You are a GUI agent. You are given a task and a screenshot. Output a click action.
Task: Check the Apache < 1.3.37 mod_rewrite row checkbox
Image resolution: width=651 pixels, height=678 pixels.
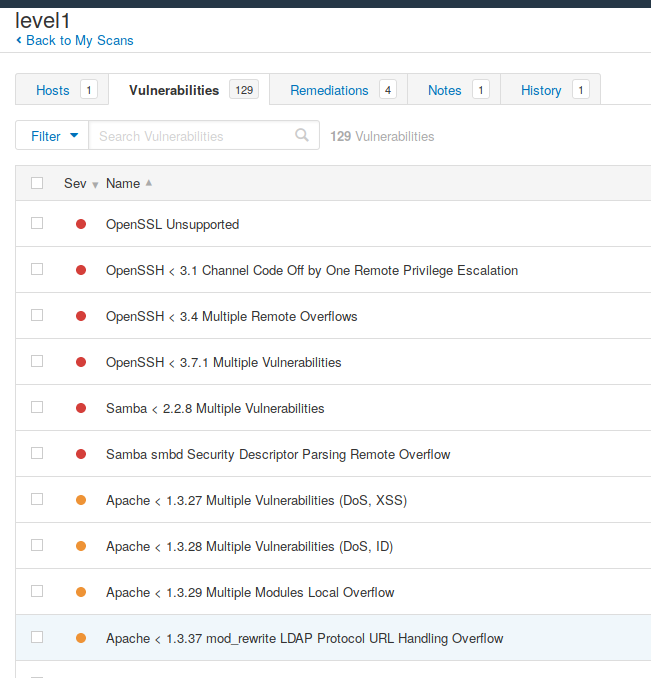tap(37, 637)
